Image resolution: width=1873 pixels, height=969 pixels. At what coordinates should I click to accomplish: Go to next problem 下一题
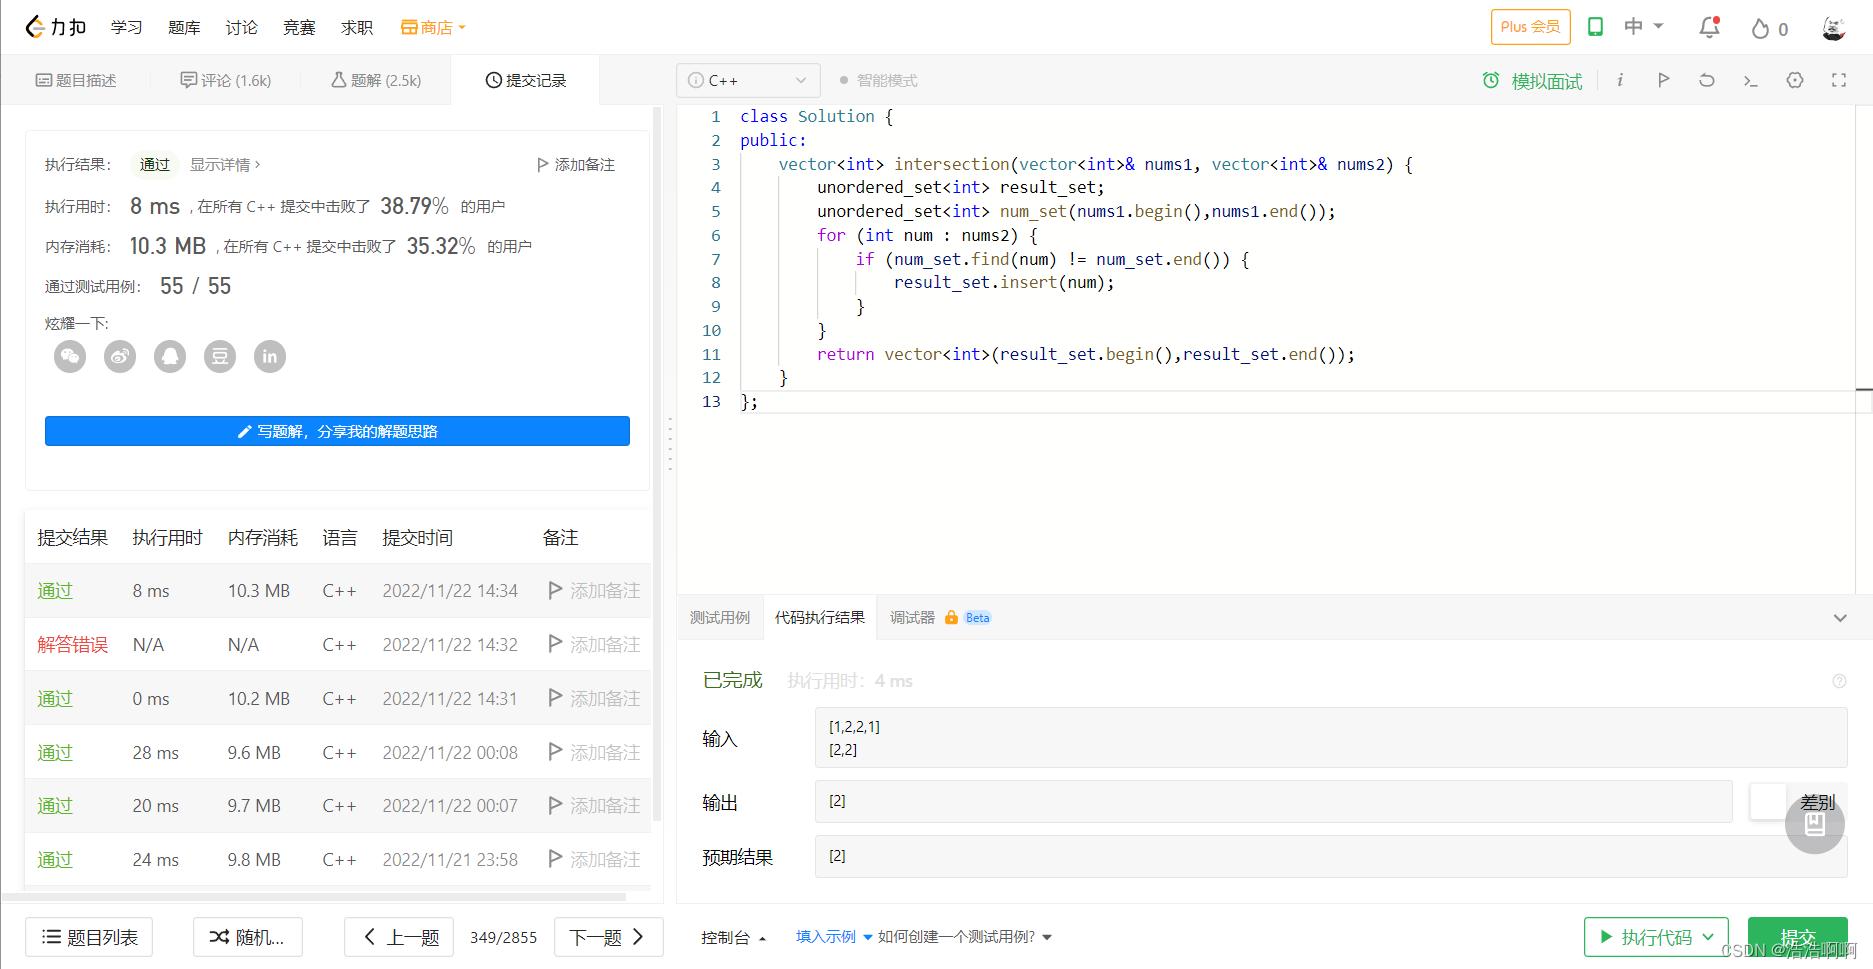(x=608, y=937)
